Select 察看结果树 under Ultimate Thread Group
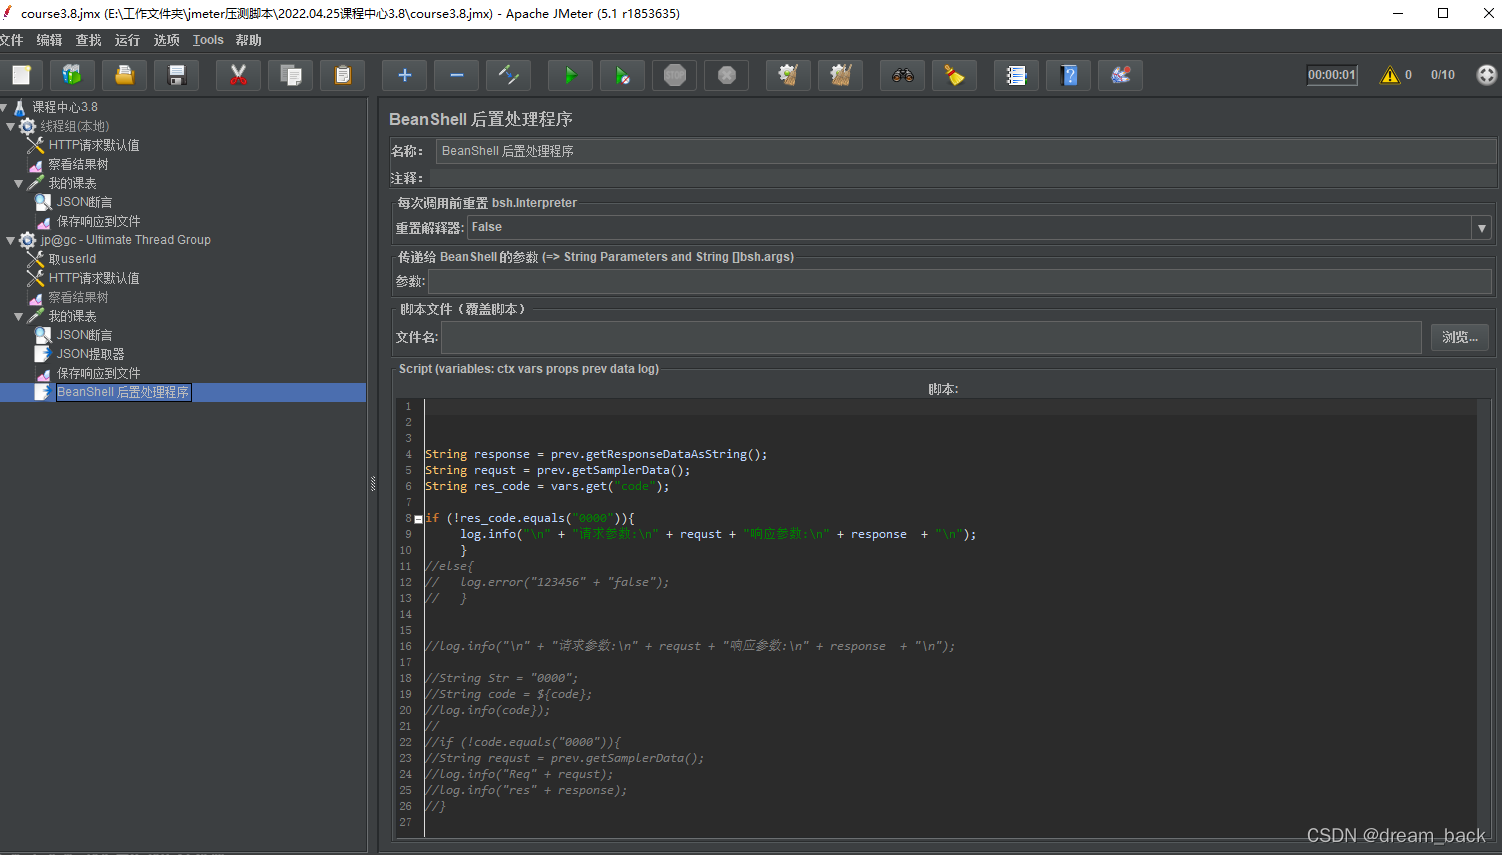Screen dimensions: 1502x855 coord(78,297)
